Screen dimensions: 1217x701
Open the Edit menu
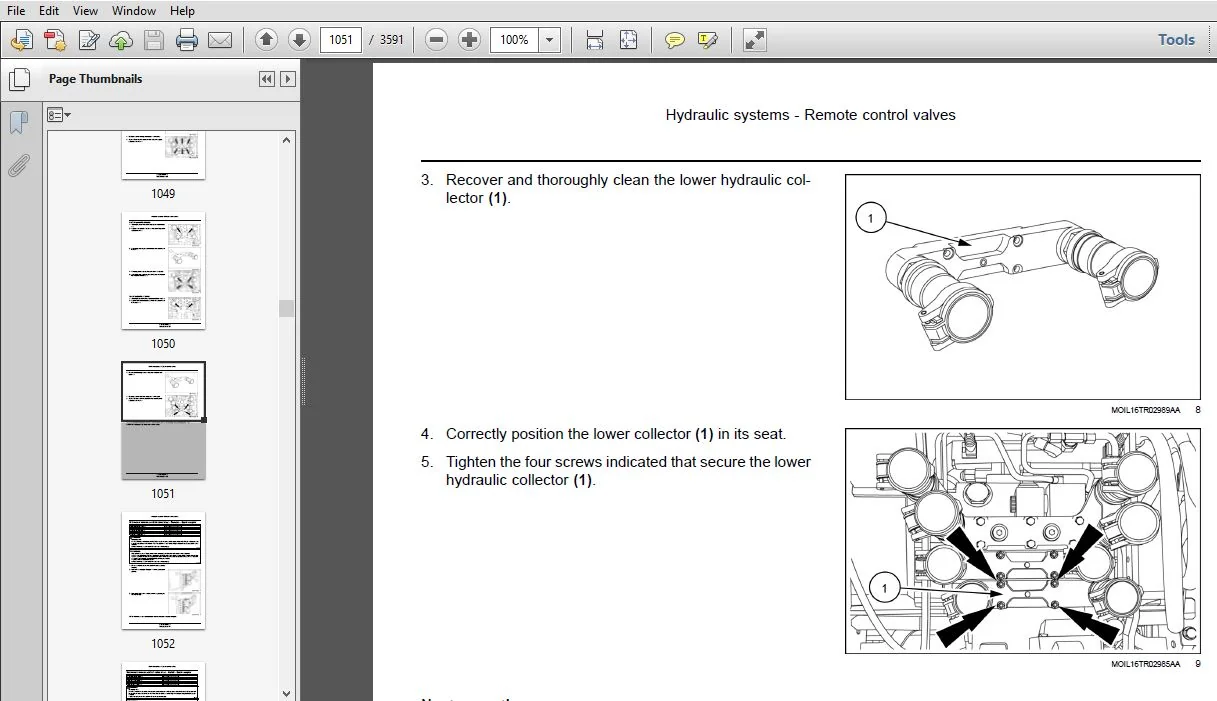tap(48, 11)
